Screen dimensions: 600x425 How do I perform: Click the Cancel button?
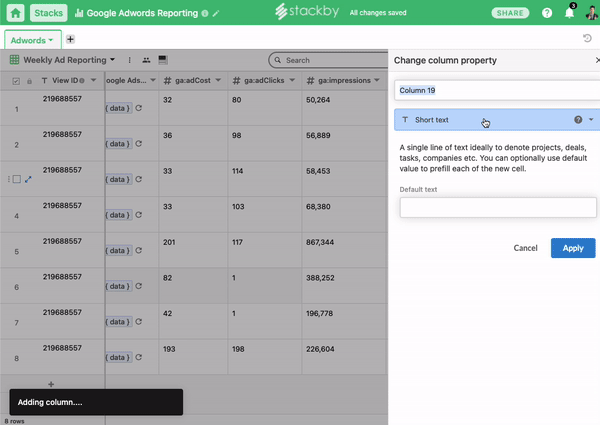click(525, 248)
